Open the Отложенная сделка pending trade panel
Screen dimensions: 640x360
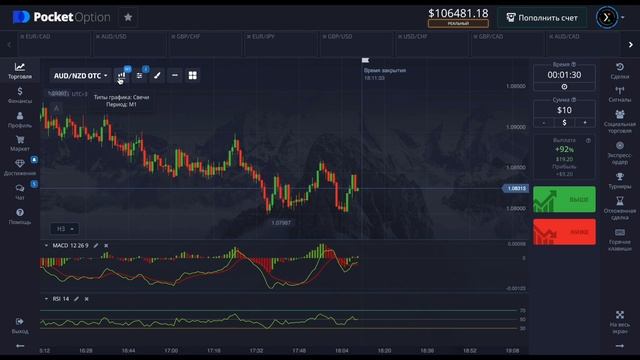point(620,208)
